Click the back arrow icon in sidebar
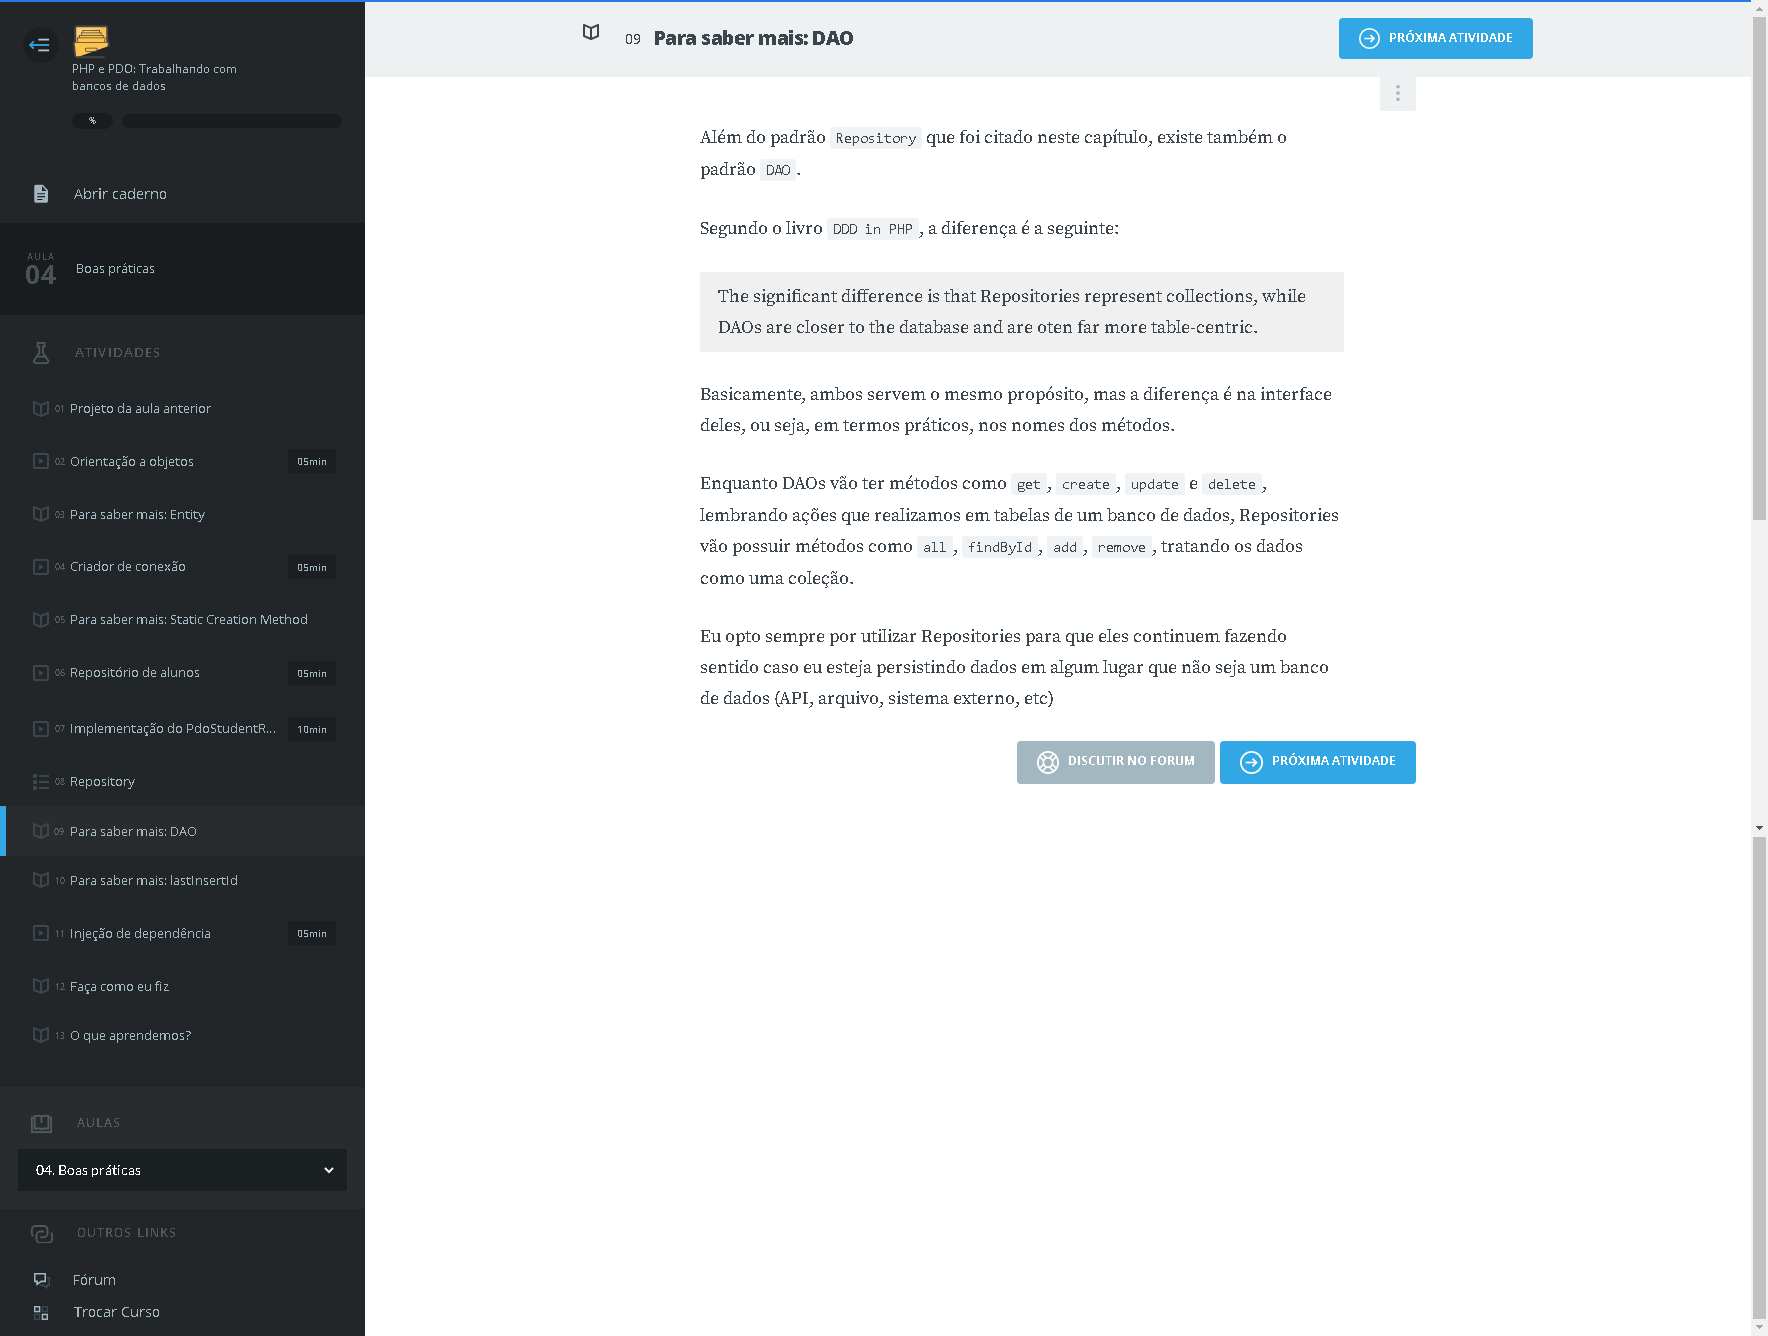 point(40,44)
